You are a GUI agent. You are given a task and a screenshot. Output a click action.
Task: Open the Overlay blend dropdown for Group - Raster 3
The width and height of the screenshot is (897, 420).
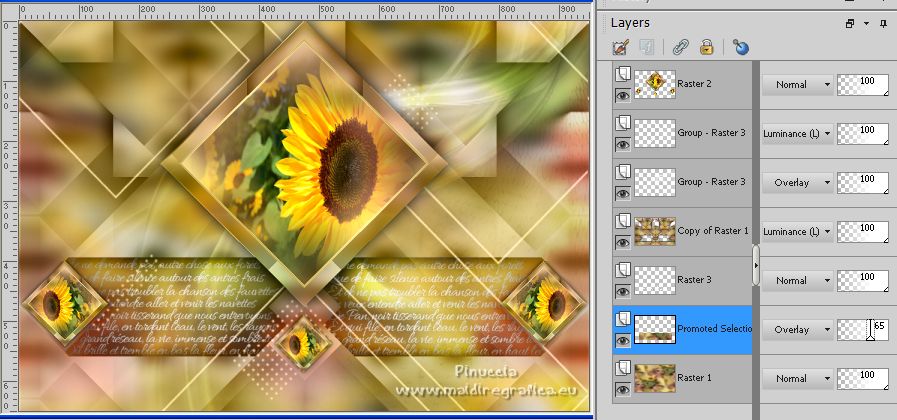797,183
